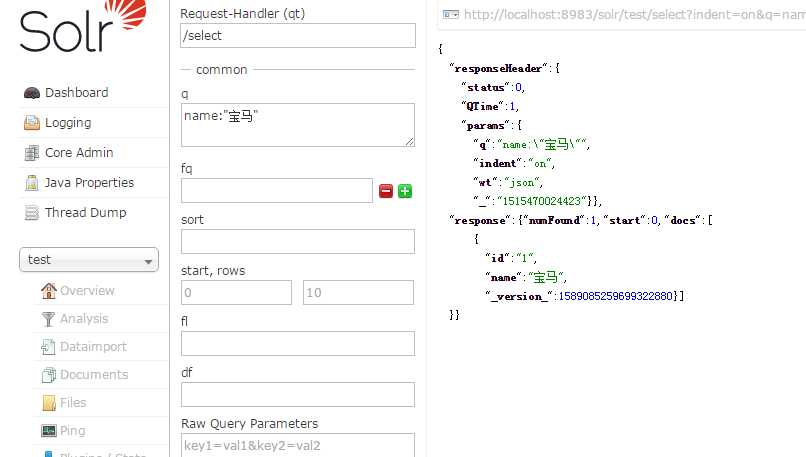This screenshot has width=806, height=457.
Task: Select Dataimport in core menu
Action: [x=94, y=346]
